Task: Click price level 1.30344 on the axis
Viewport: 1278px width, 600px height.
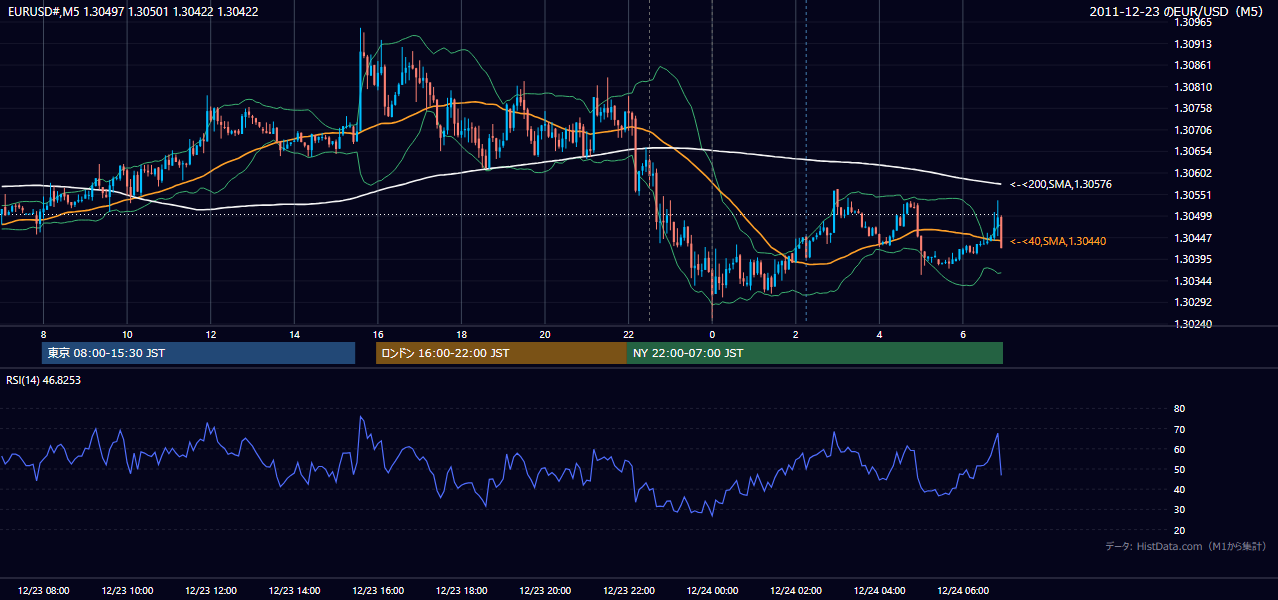Action: click(1195, 281)
